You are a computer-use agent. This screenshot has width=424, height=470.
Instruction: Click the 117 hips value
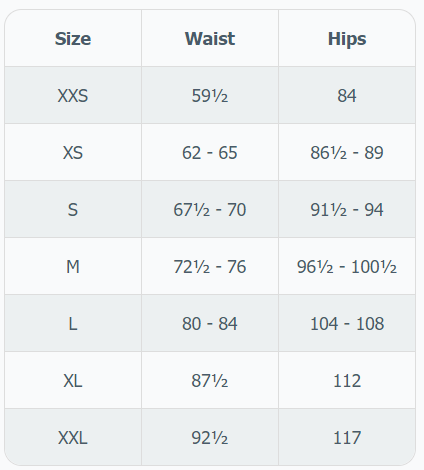click(347, 438)
